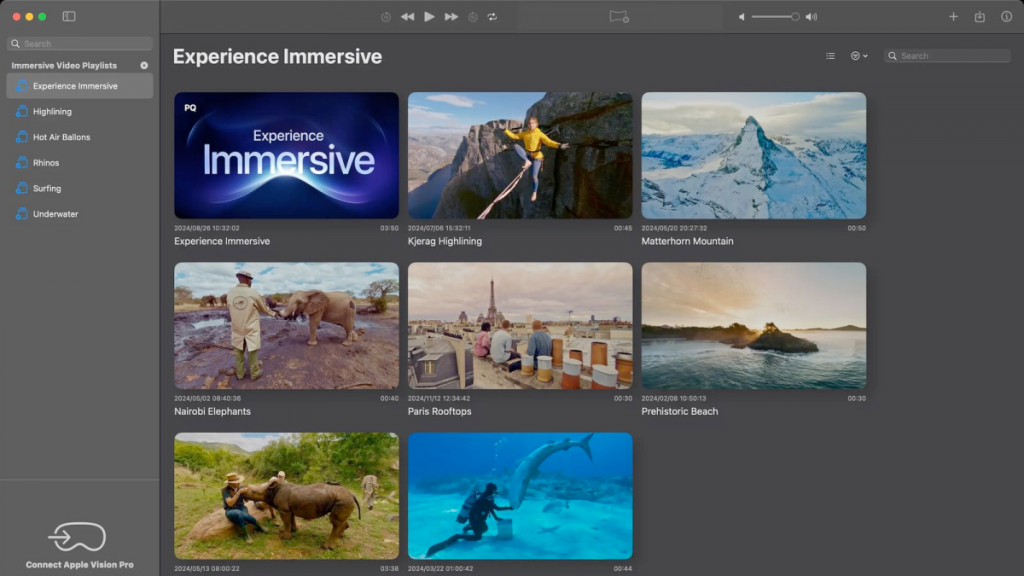Toggle the sidebar visibility control
Screen dimensions: 1024x576
70,16
